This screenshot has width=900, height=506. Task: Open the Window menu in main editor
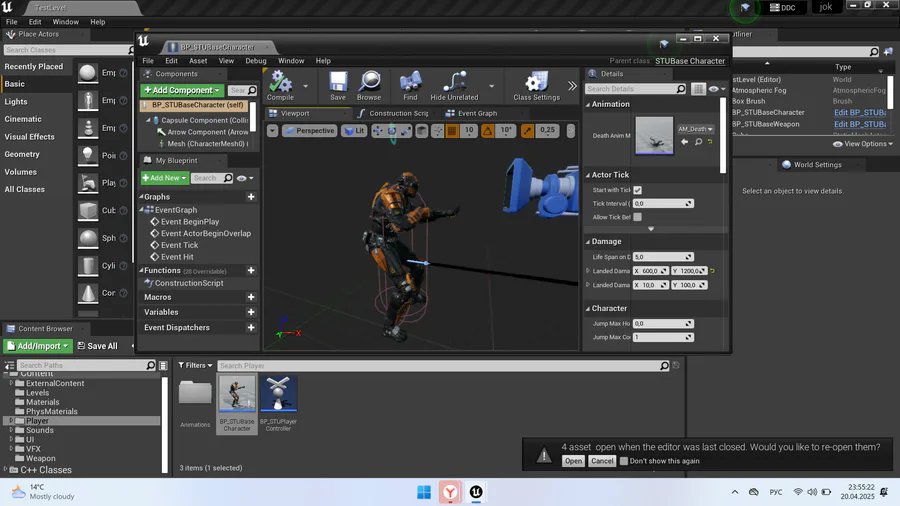click(x=65, y=22)
